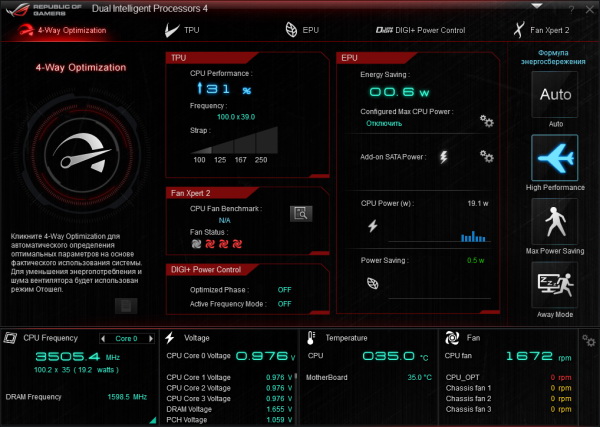The width and height of the screenshot is (600, 427).
Task: Open monitor settings gear at bottom right
Action: (589, 340)
